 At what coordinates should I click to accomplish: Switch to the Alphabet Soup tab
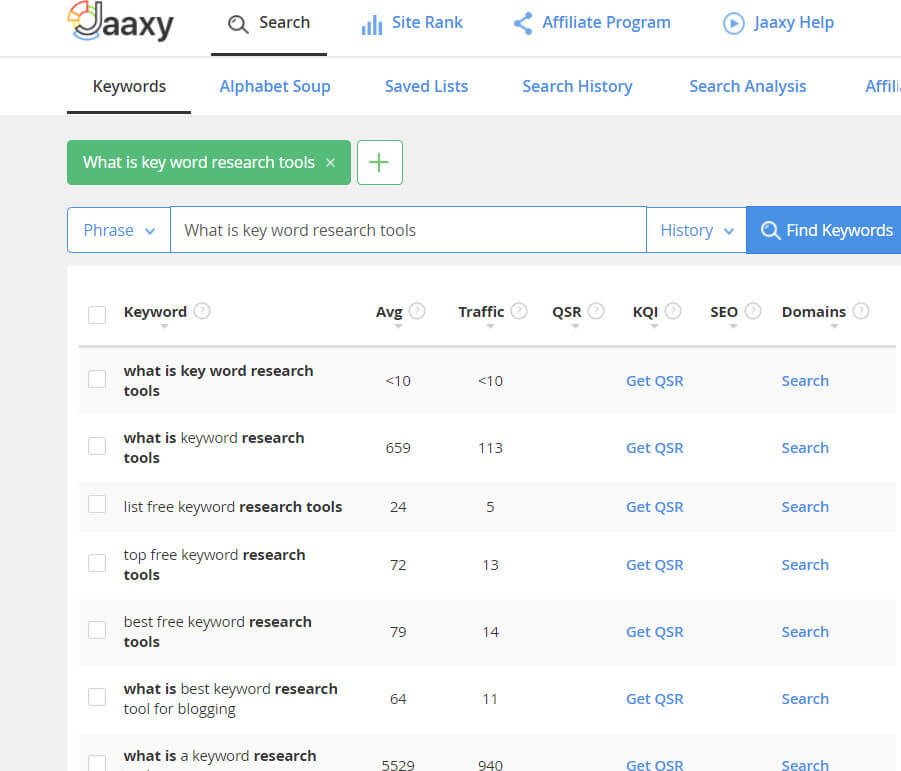275,87
